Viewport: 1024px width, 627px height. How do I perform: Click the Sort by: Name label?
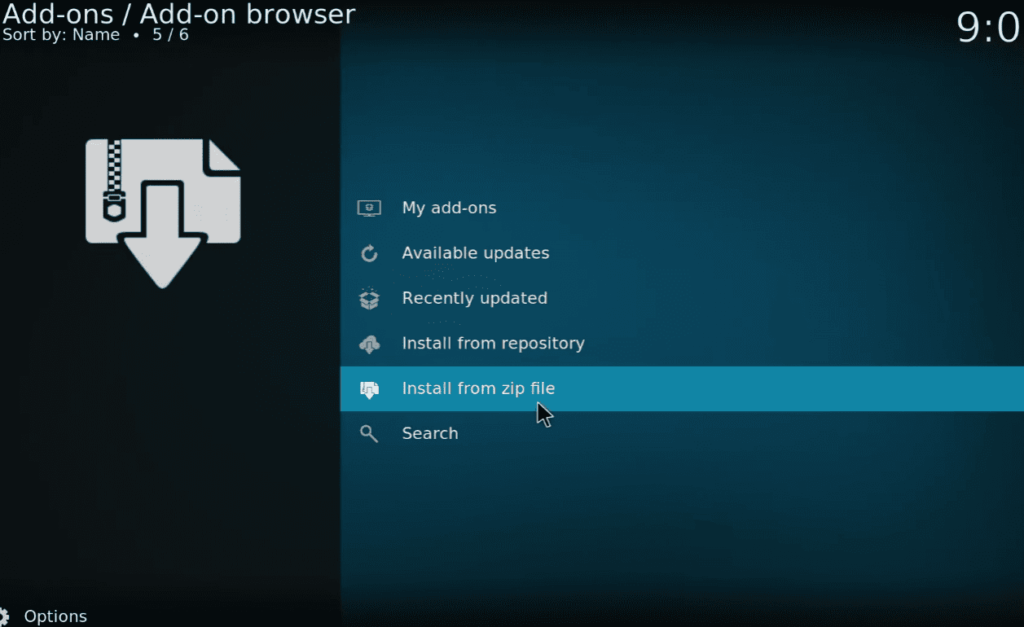click(x=61, y=35)
